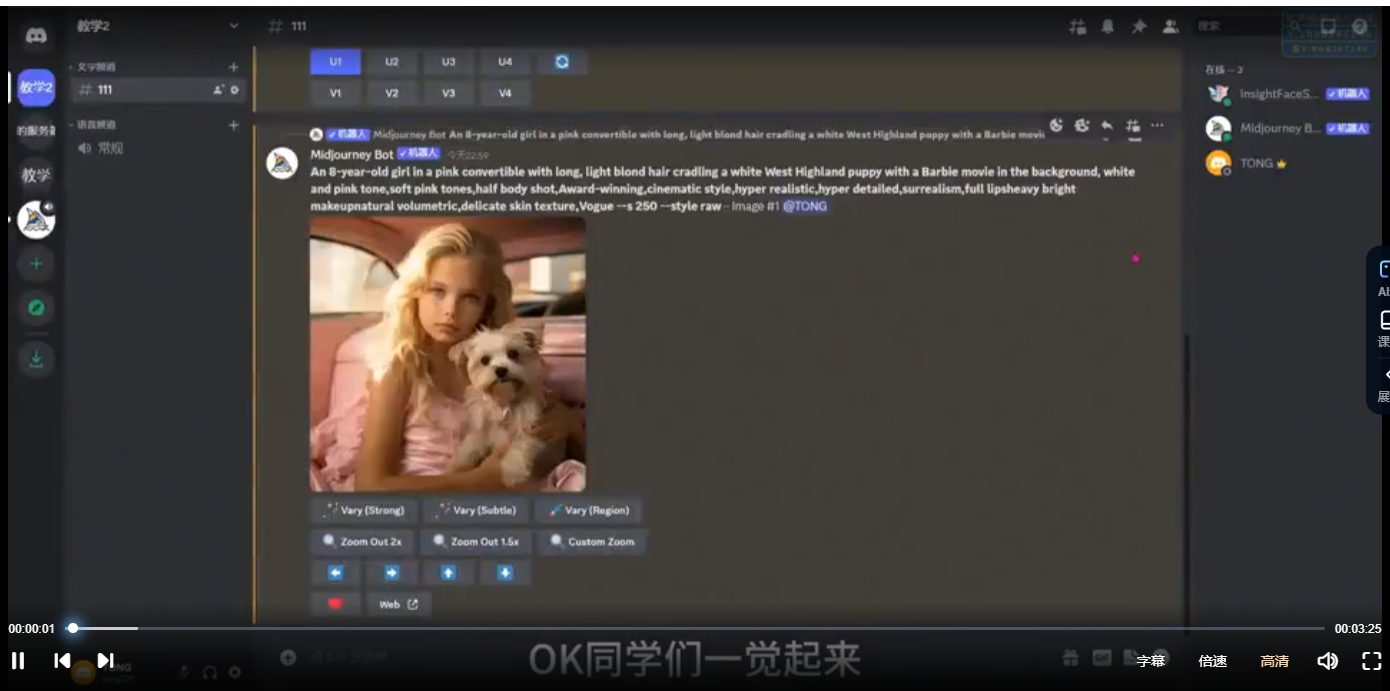
Task: Click the @TONG mention in the message
Action: pos(804,206)
